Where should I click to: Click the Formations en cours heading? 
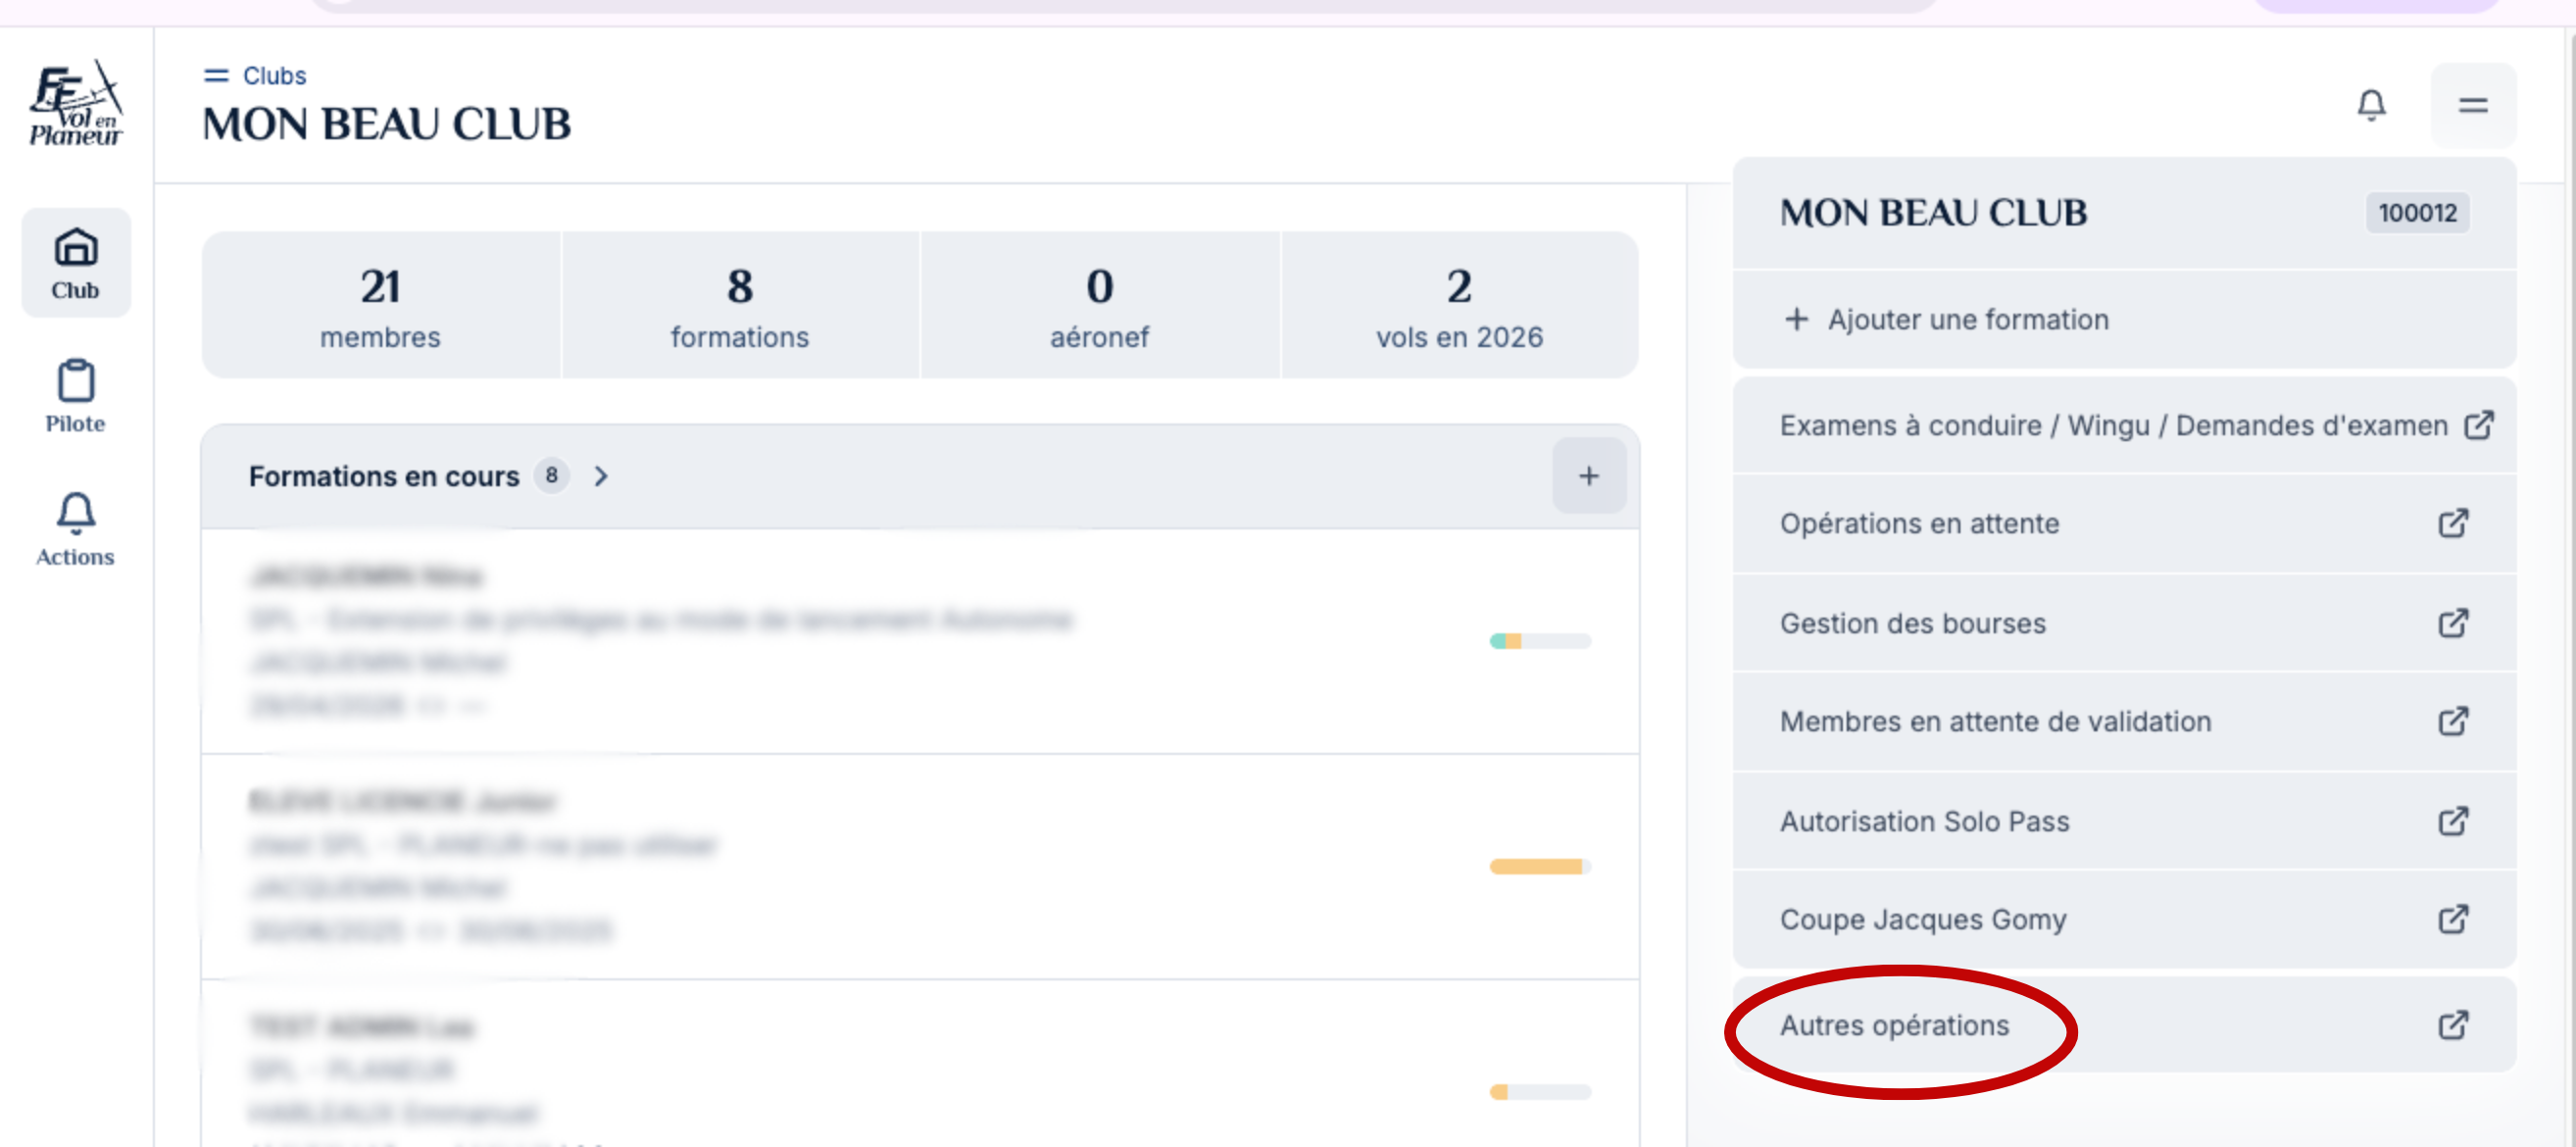384,477
